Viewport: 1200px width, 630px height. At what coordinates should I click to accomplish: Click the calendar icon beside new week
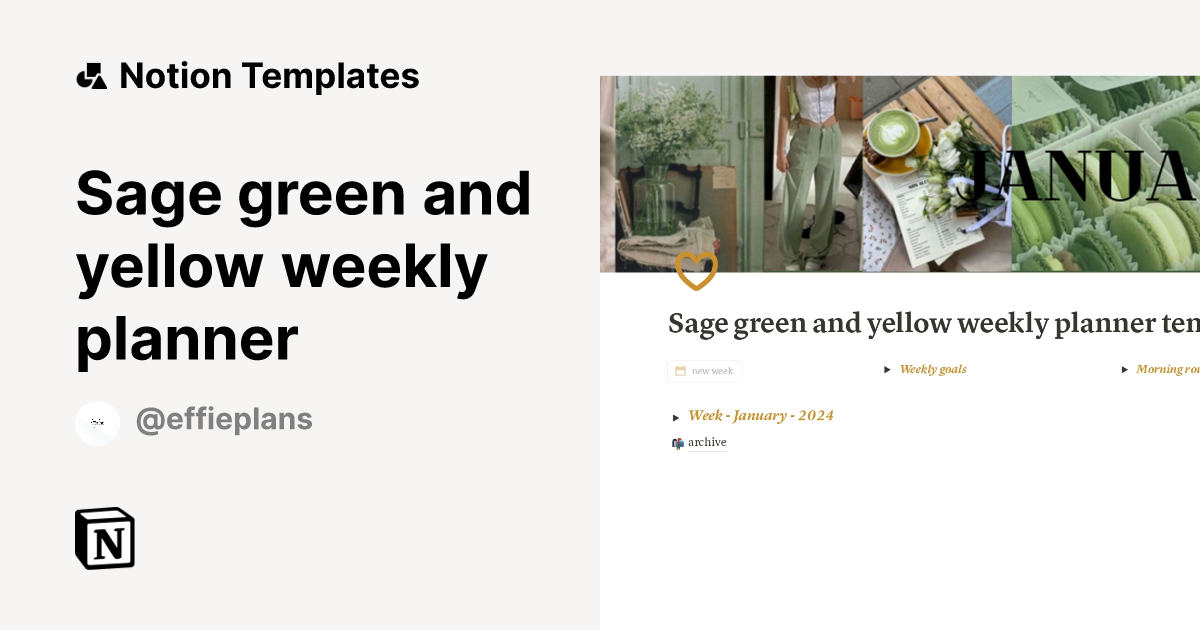click(x=680, y=371)
